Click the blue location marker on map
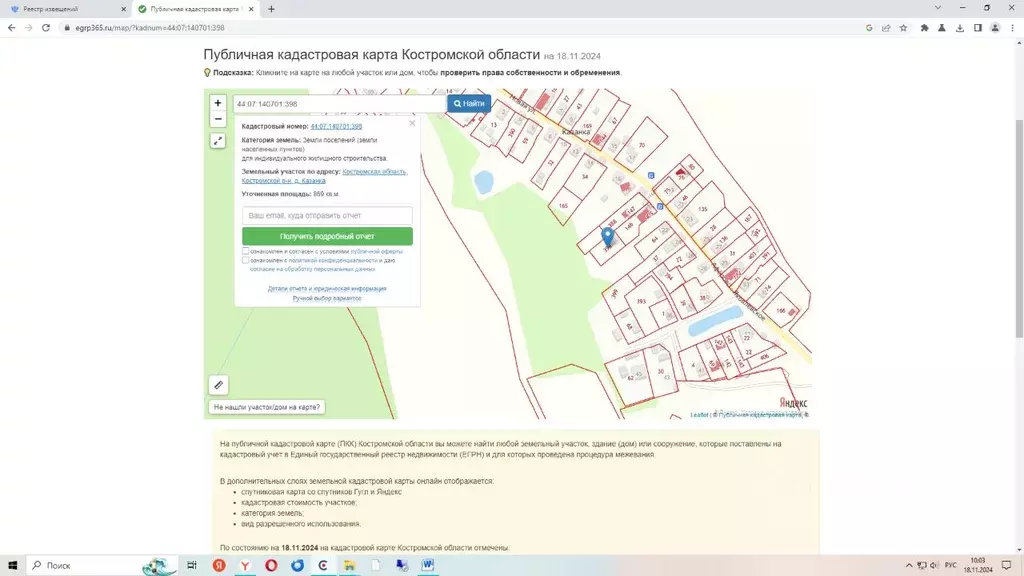The image size is (1024, 576). point(607,236)
